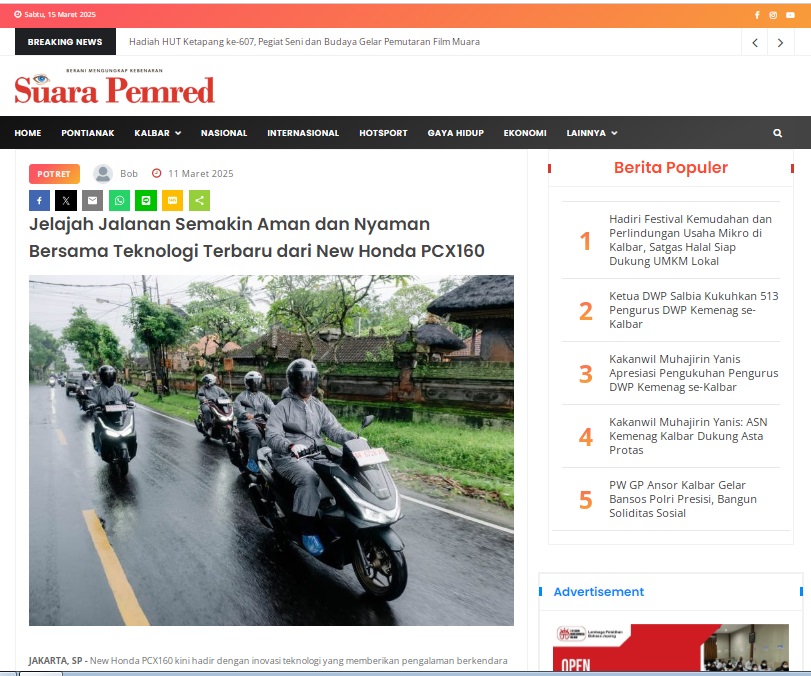Image resolution: width=811 pixels, height=676 pixels.
Task: Open popular story on Festival Kemudahan UMKM
Action: 690,240
